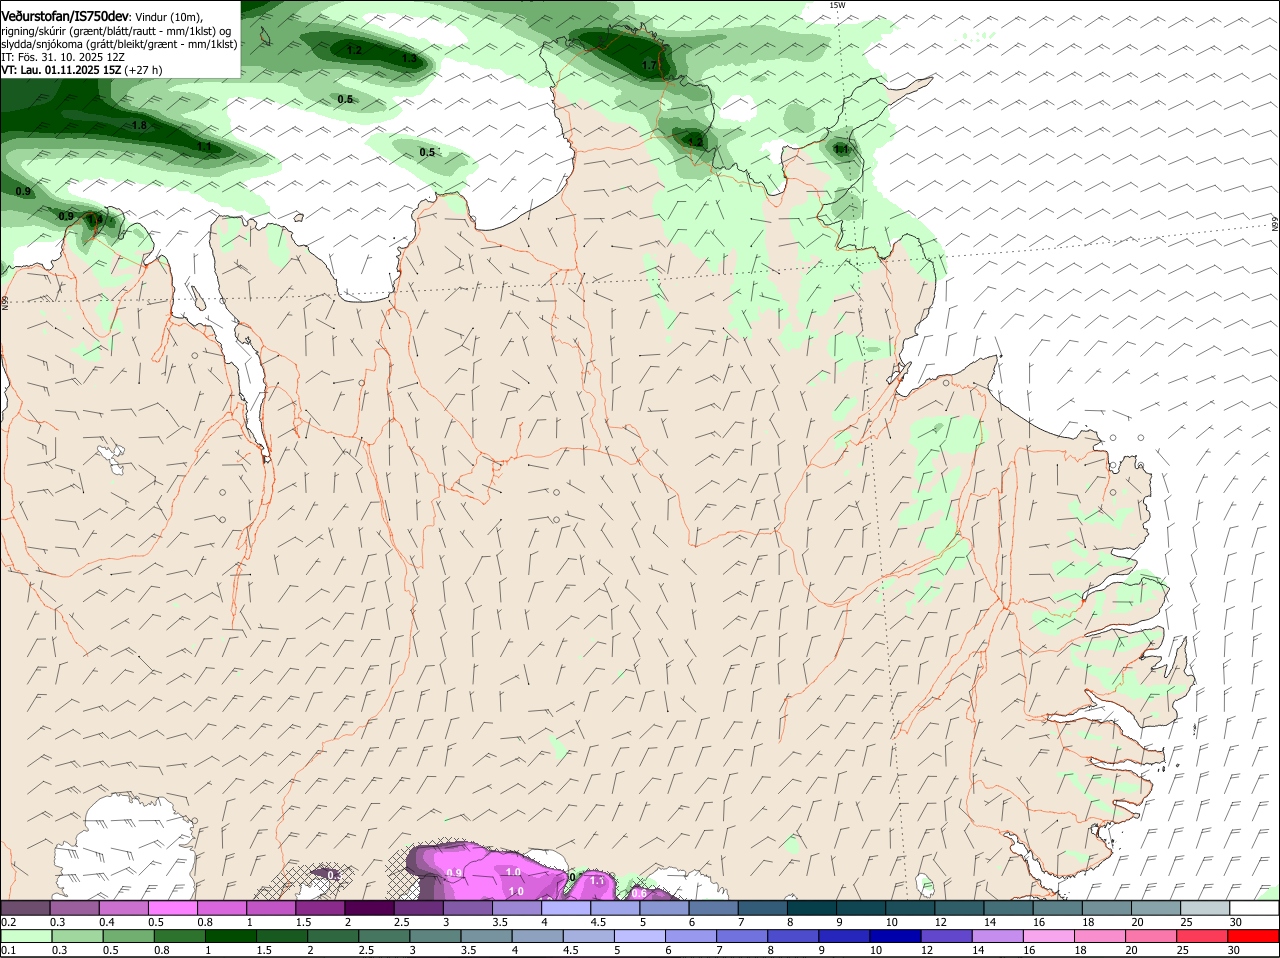Select deep blue rain swatch between 10 and 12
The image size is (1280, 958).
point(896,936)
